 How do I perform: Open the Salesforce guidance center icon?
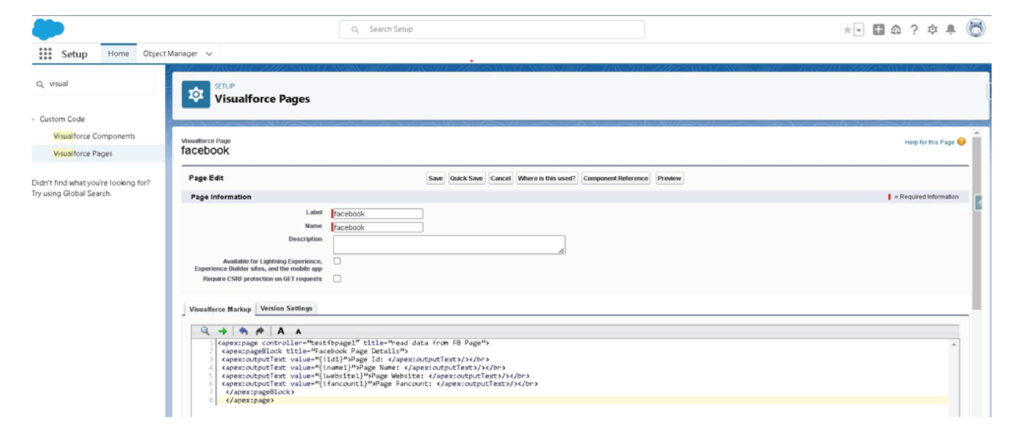coord(896,29)
